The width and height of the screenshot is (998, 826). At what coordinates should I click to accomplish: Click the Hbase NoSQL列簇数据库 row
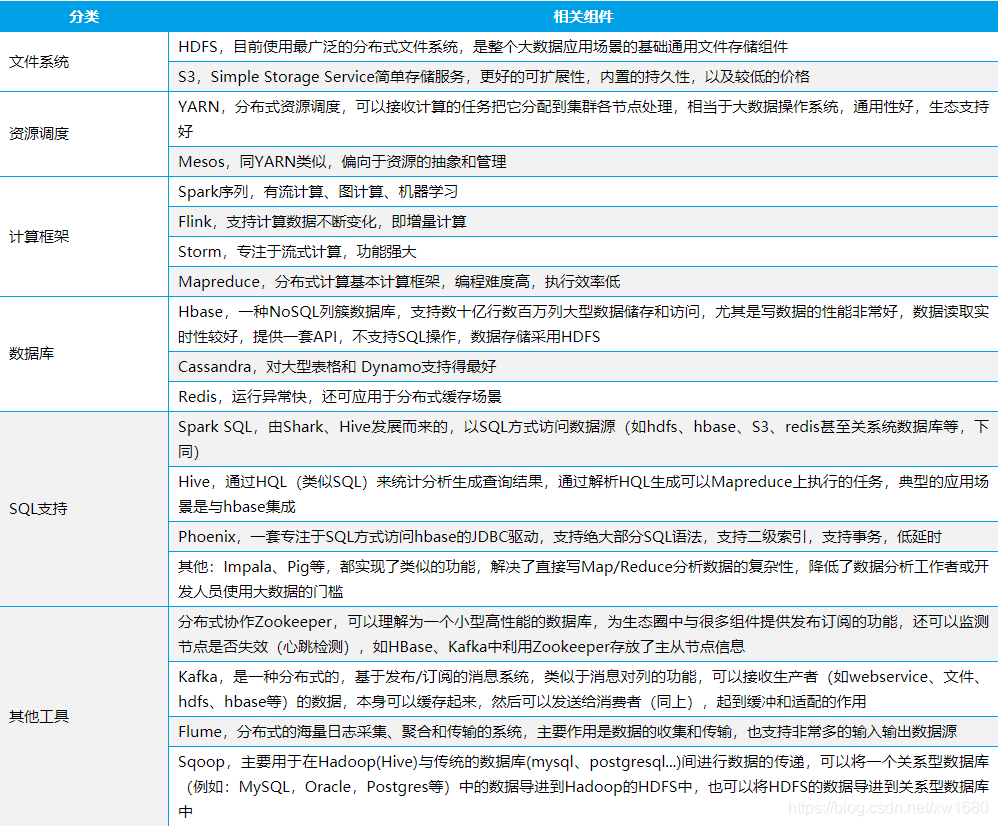[583, 324]
